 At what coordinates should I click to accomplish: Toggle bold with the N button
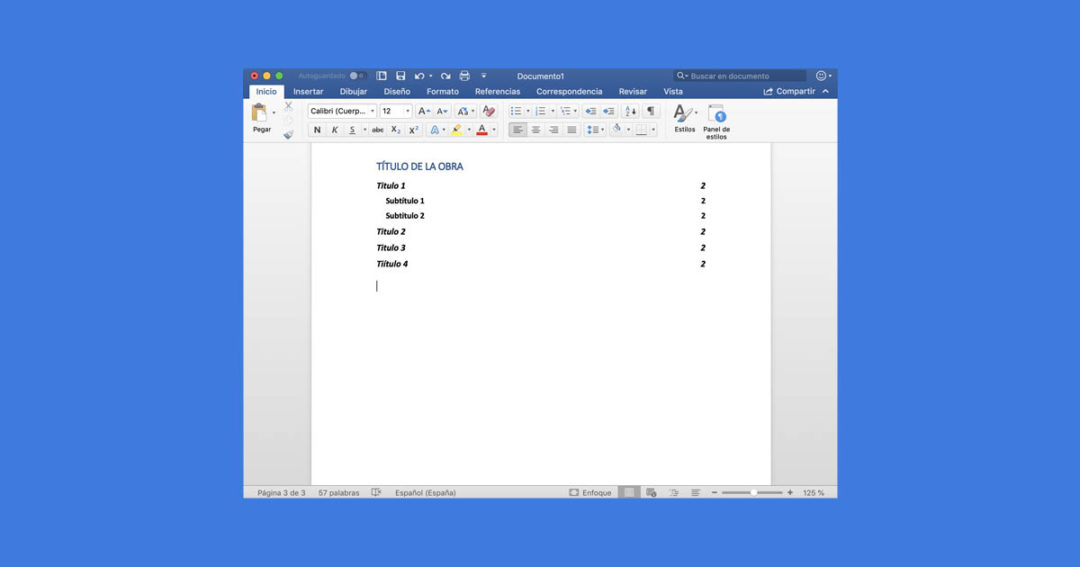click(x=317, y=130)
